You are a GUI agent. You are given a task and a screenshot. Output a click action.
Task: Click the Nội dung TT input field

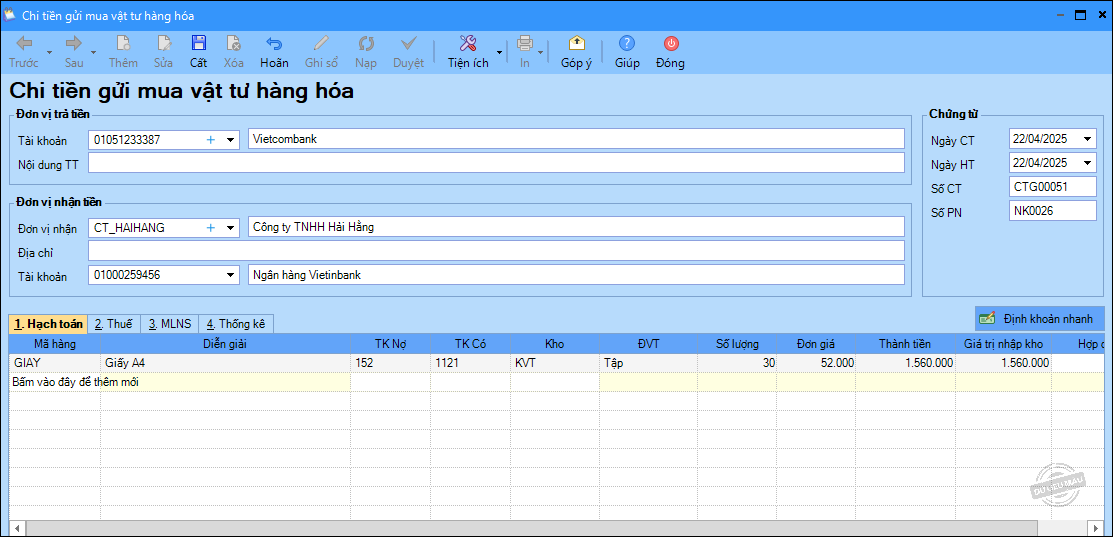pos(496,163)
